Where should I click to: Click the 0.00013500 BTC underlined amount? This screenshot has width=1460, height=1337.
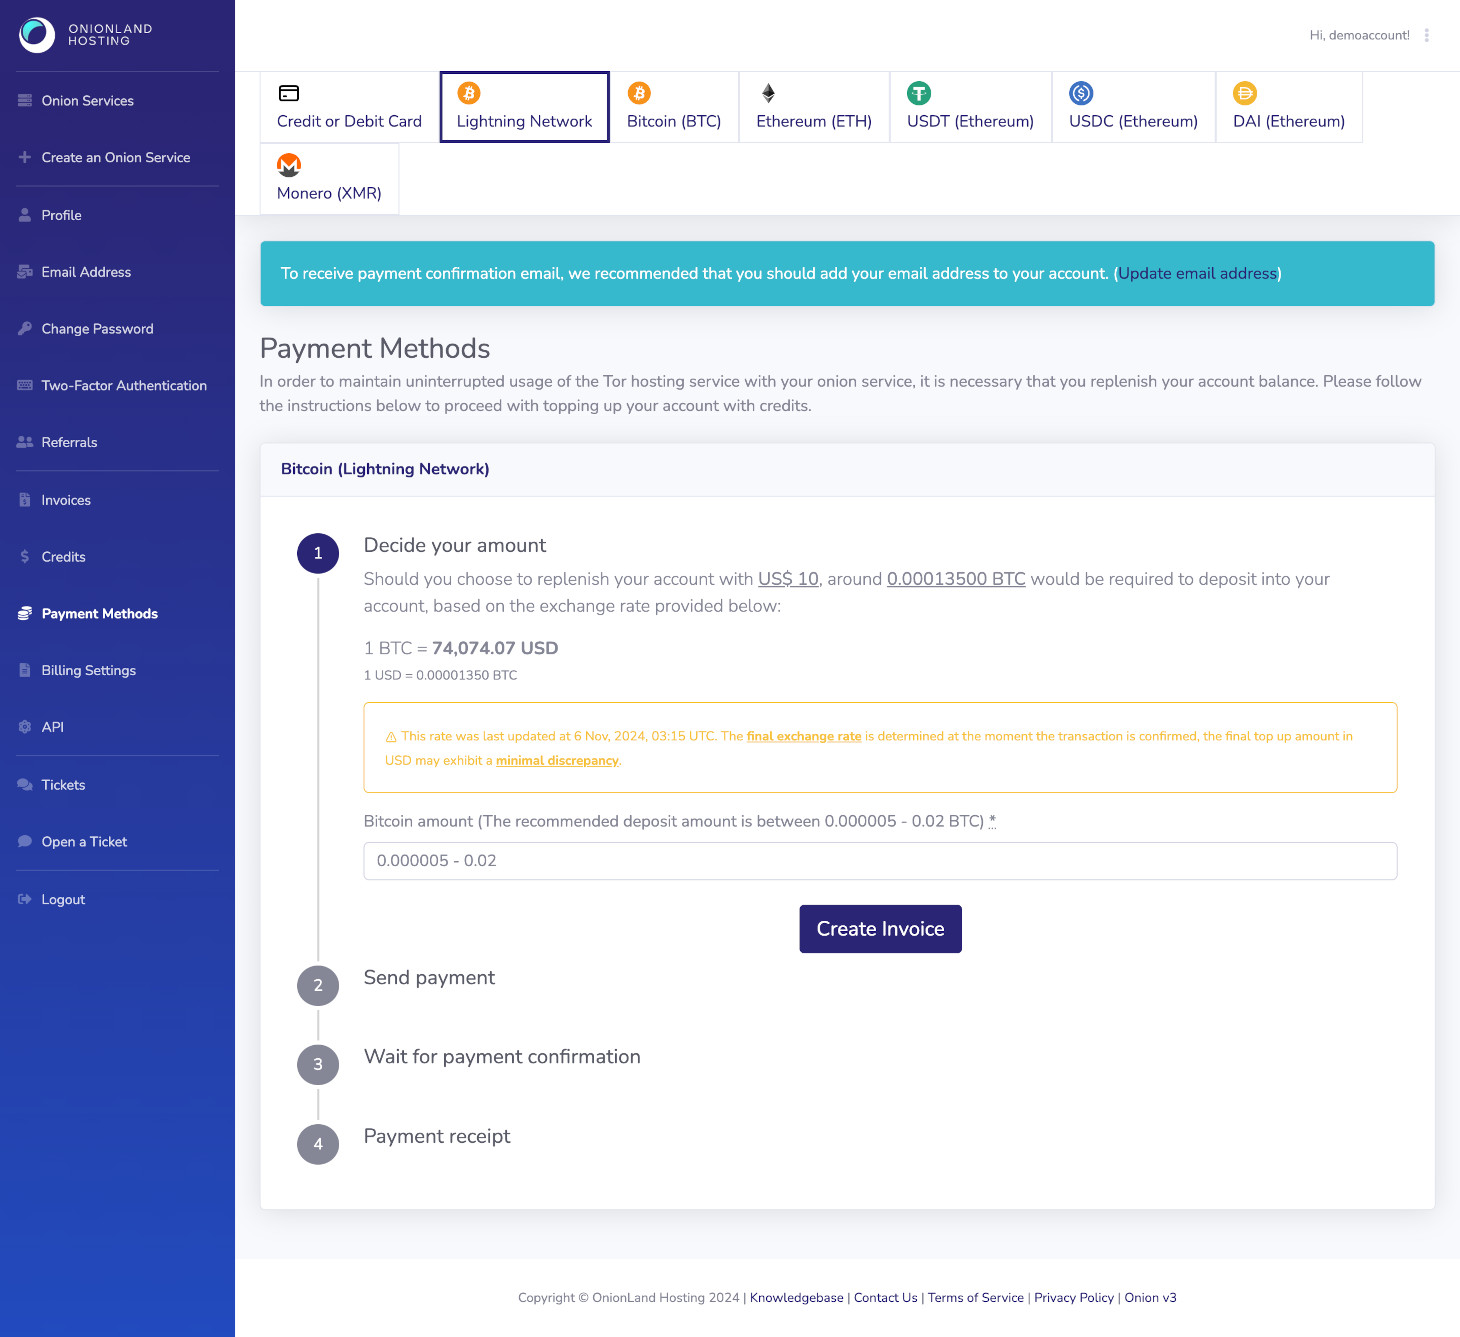(x=956, y=579)
